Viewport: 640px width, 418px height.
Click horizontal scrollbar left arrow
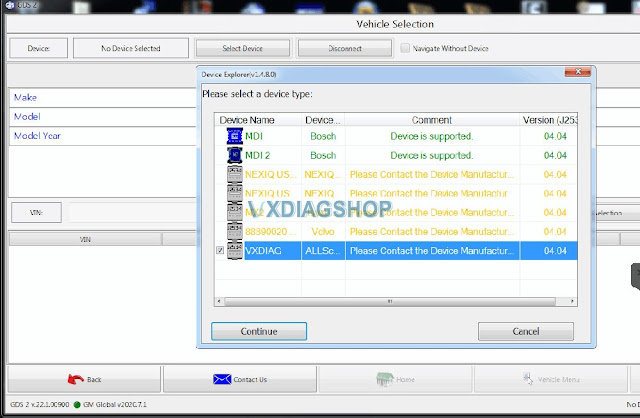[219, 301]
